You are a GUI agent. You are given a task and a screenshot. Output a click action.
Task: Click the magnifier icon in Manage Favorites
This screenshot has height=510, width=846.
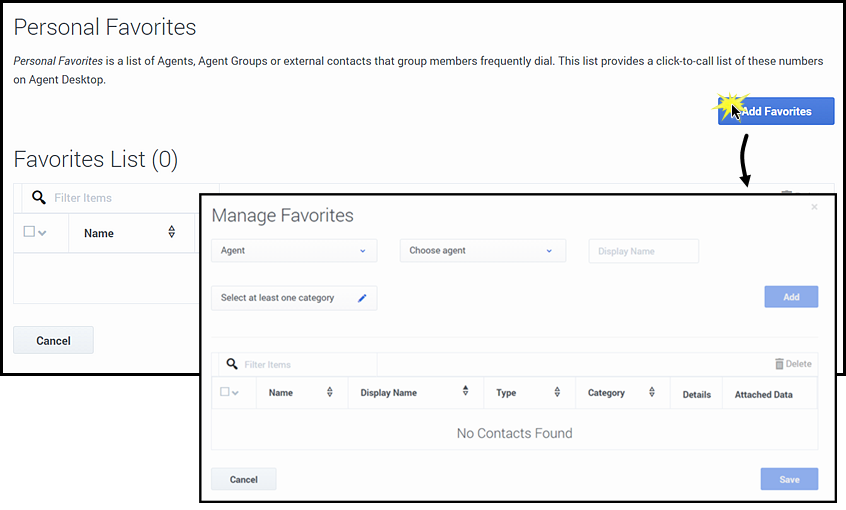click(x=232, y=365)
